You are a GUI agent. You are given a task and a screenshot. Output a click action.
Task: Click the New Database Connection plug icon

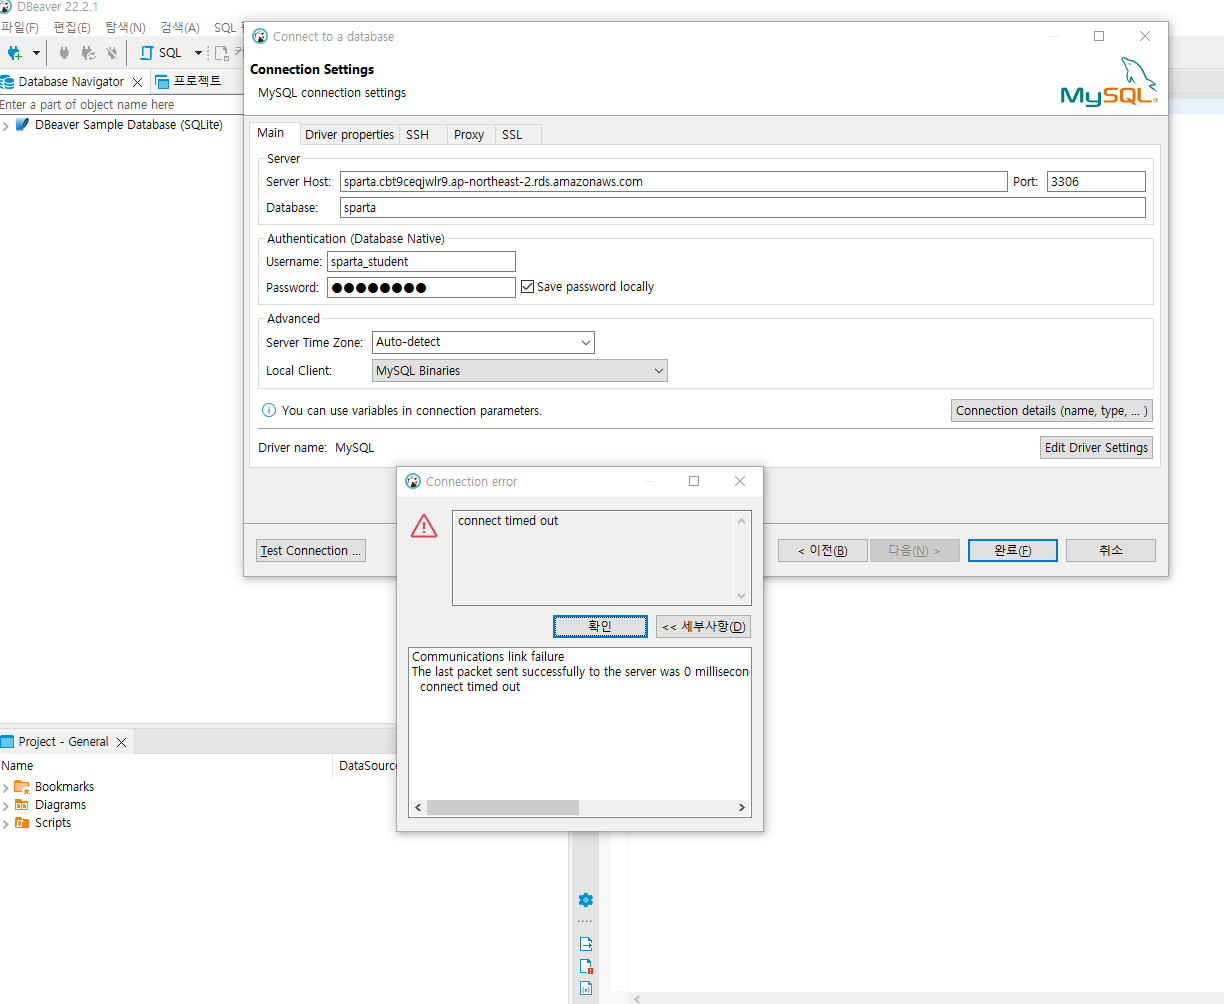14,53
